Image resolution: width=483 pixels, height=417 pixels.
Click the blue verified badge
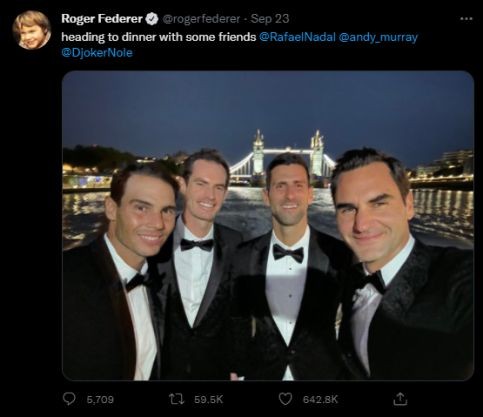pyautogui.click(x=152, y=19)
